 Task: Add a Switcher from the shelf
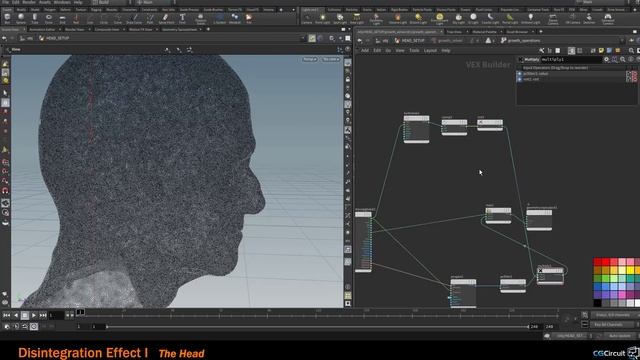pyautogui.click(x=589, y=18)
